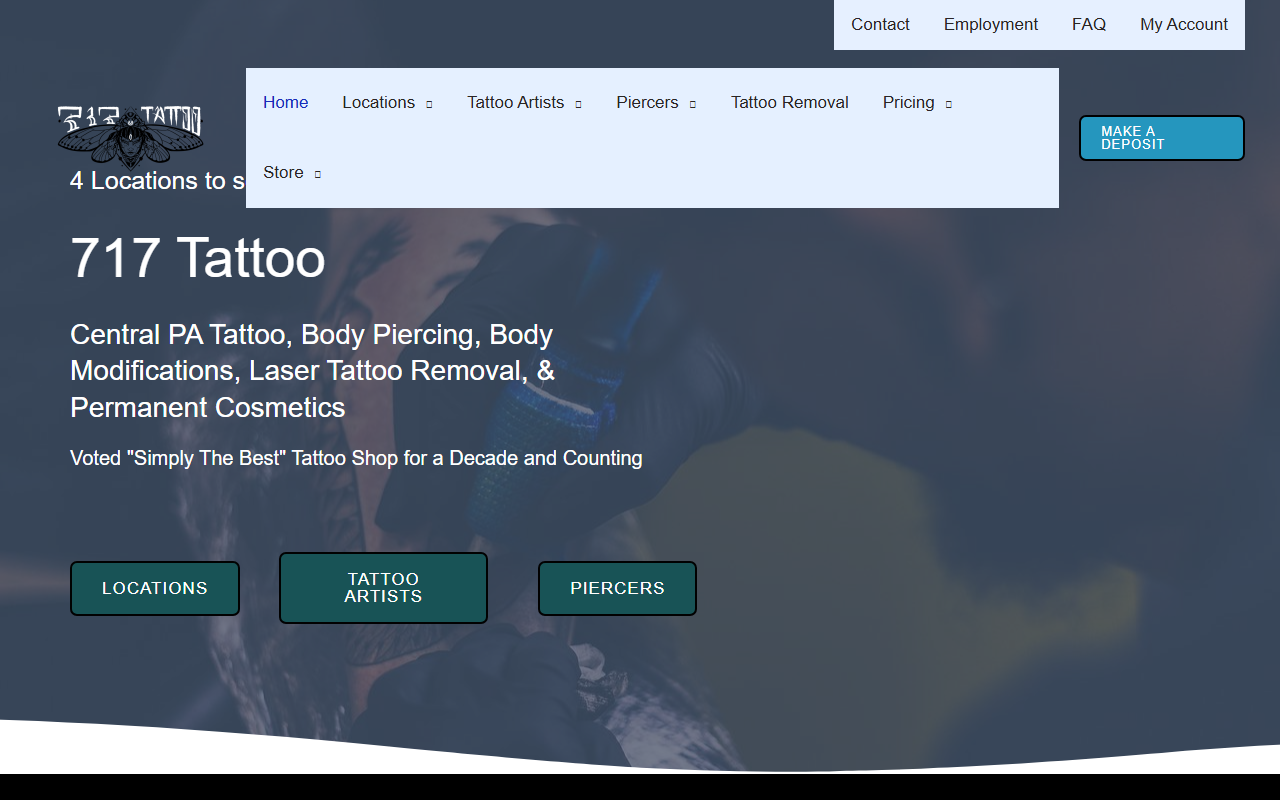Open the Contact page link
The width and height of the screenshot is (1280, 800).
point(880,25)
